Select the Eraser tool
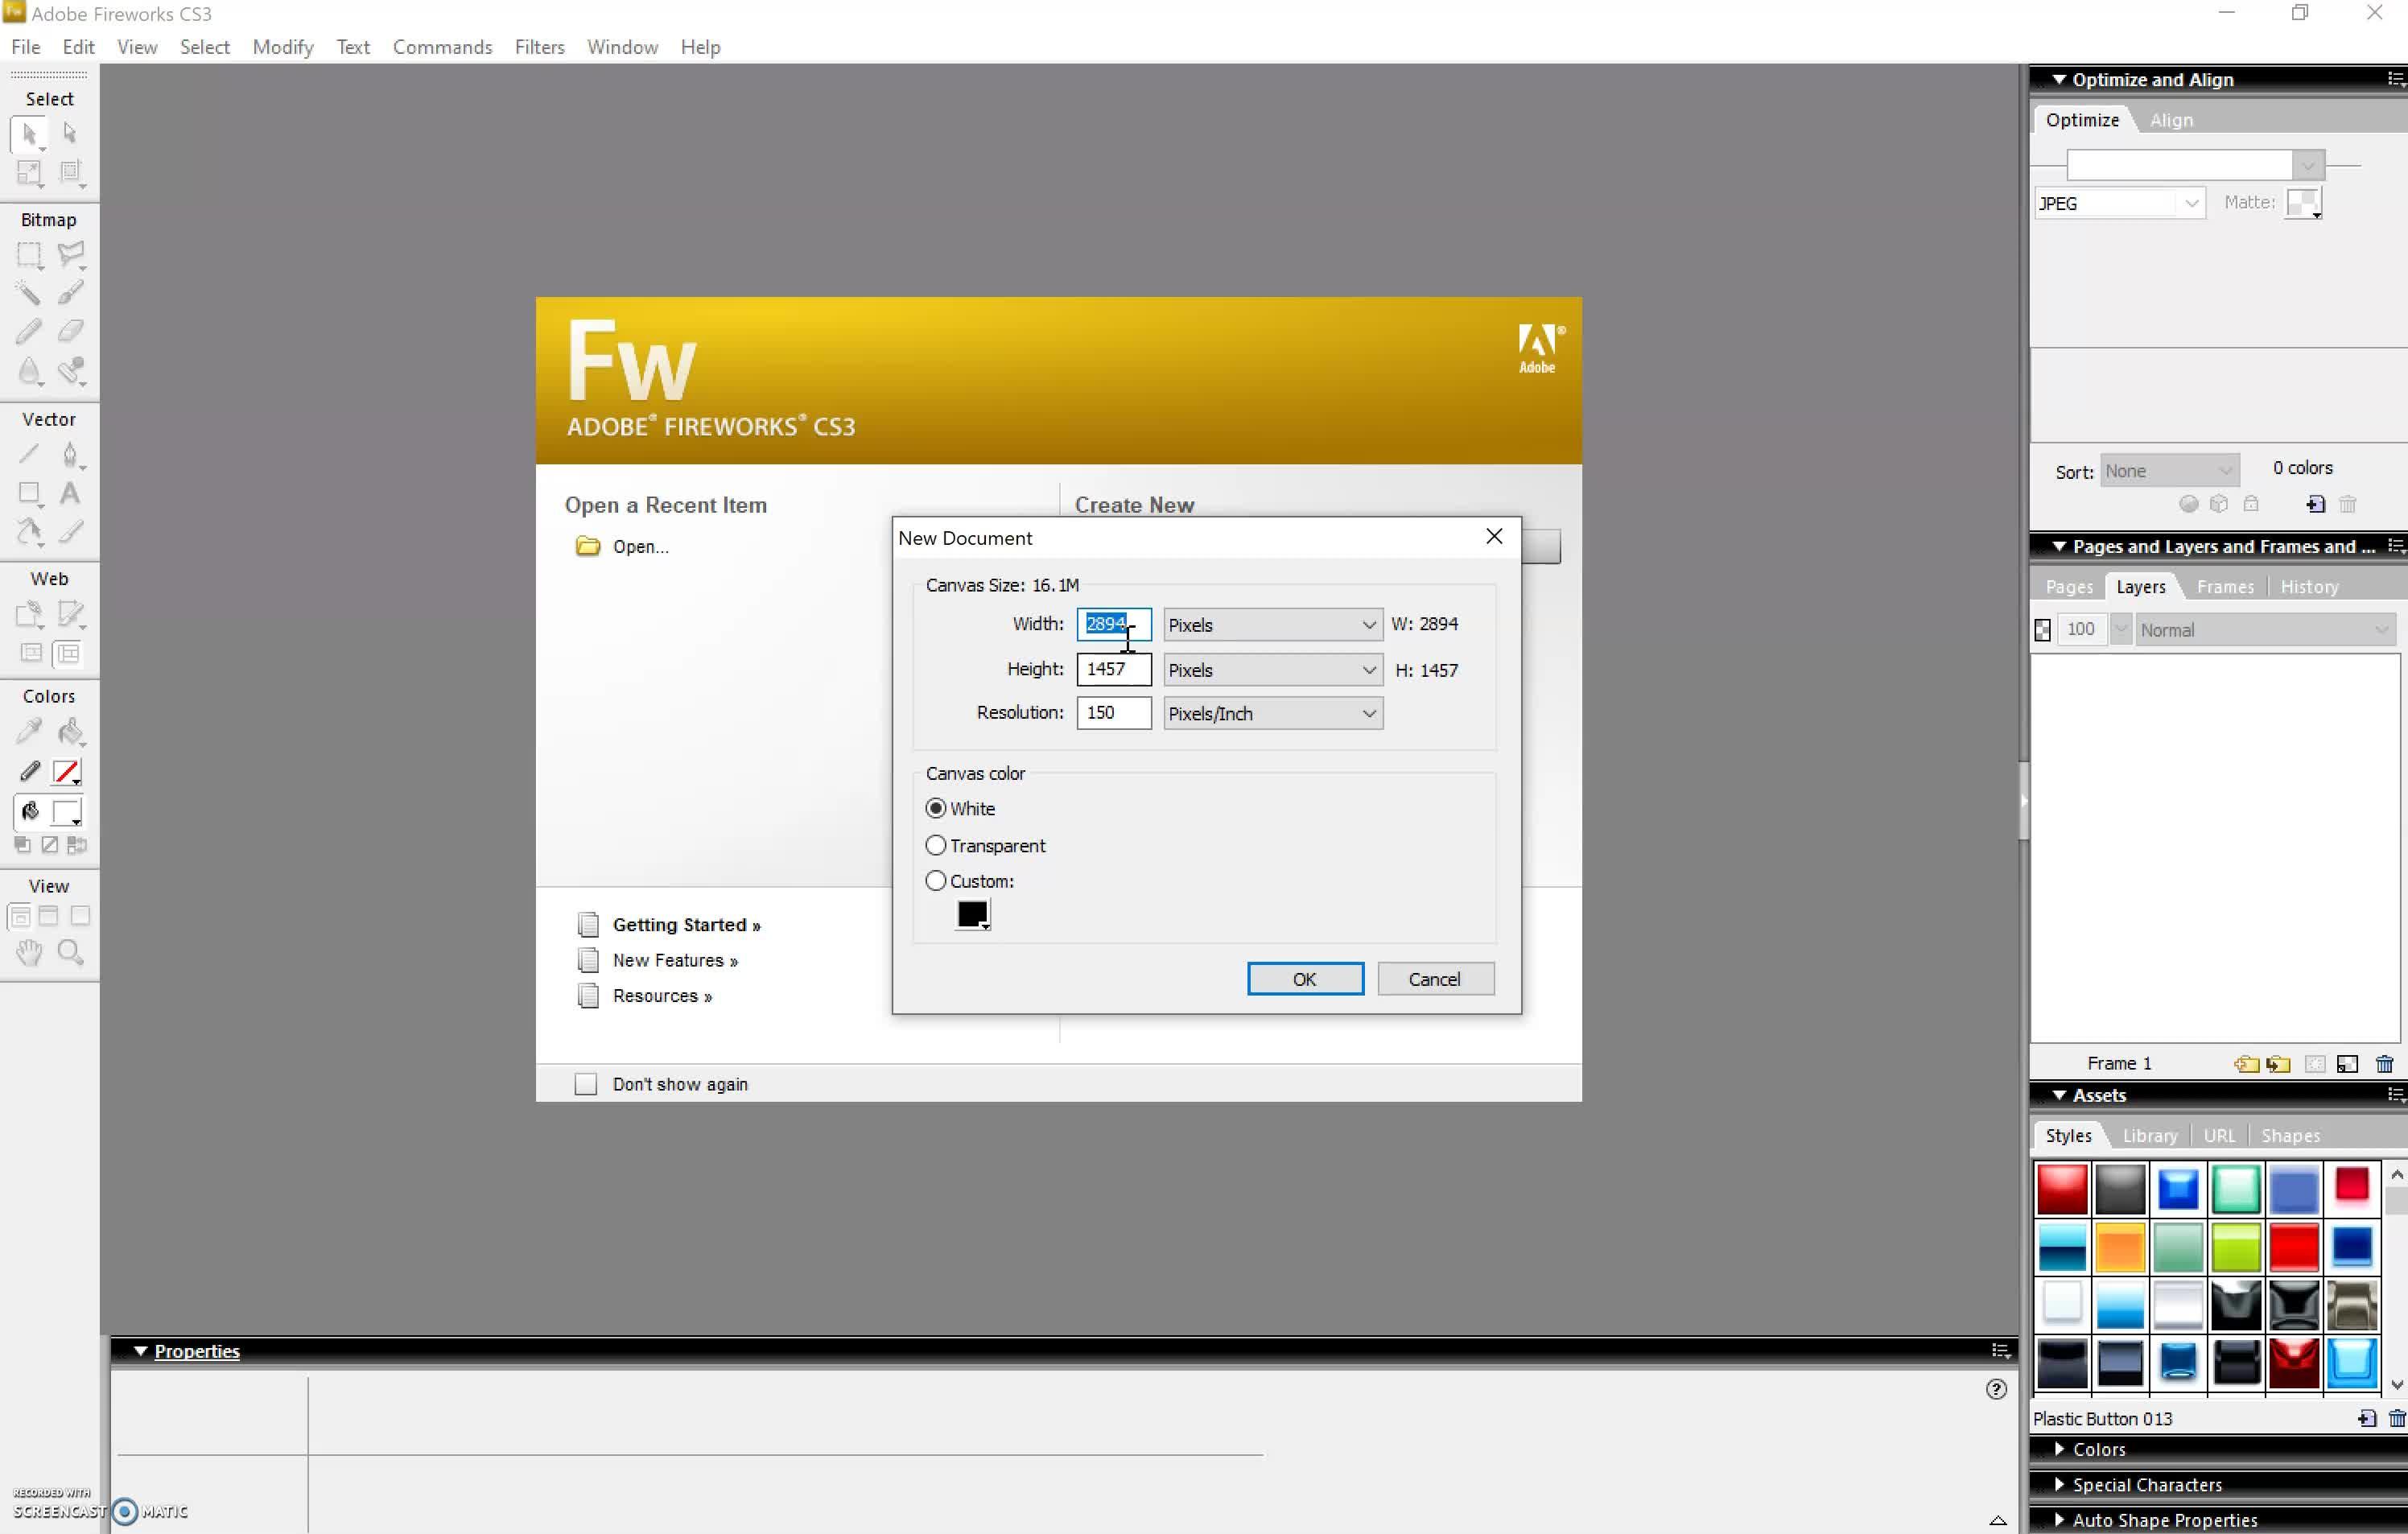 click(x=70, y=331)
